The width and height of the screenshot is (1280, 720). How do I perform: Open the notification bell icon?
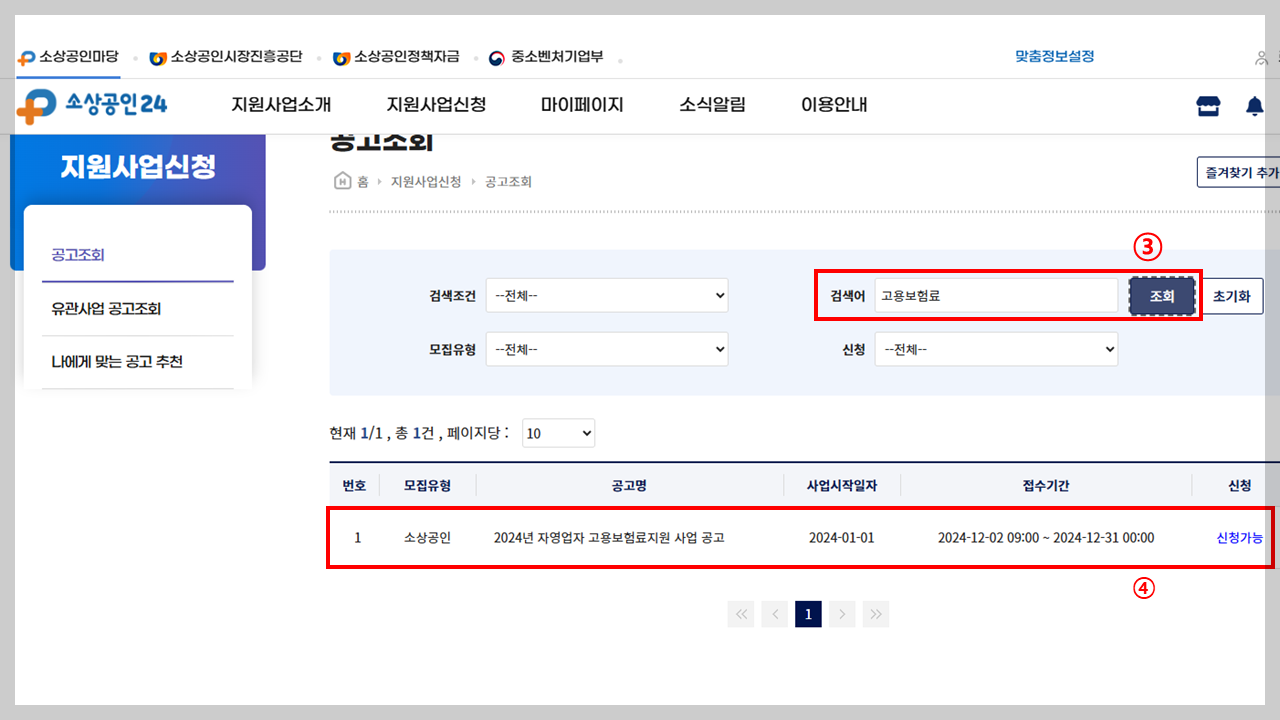coord(1255,105)
